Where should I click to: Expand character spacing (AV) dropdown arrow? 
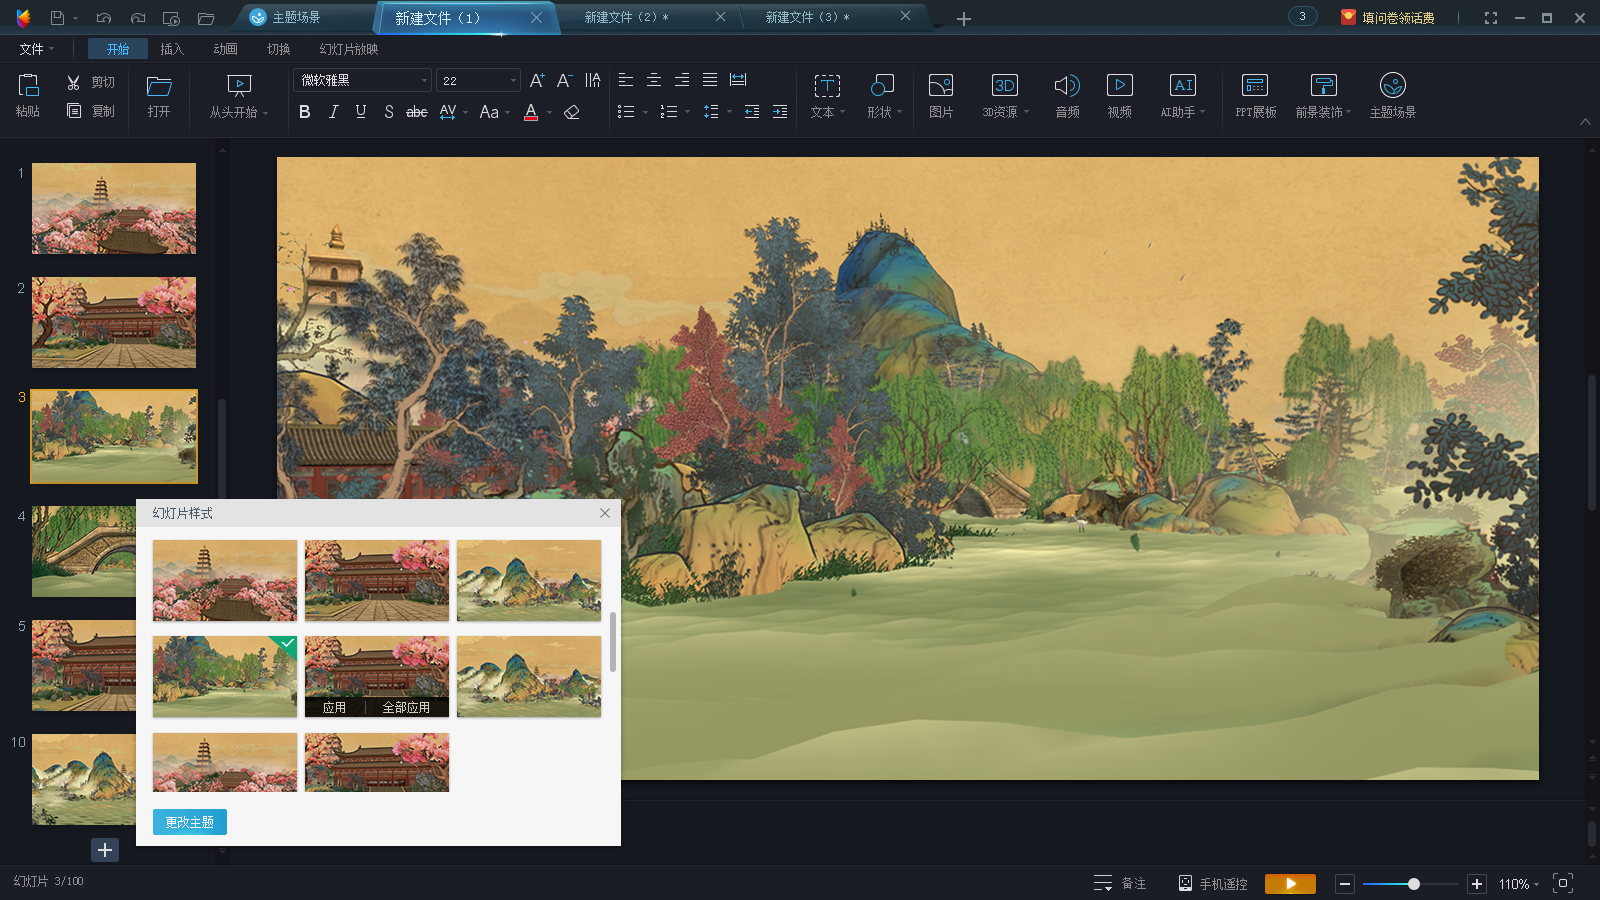tap(466, 113)
